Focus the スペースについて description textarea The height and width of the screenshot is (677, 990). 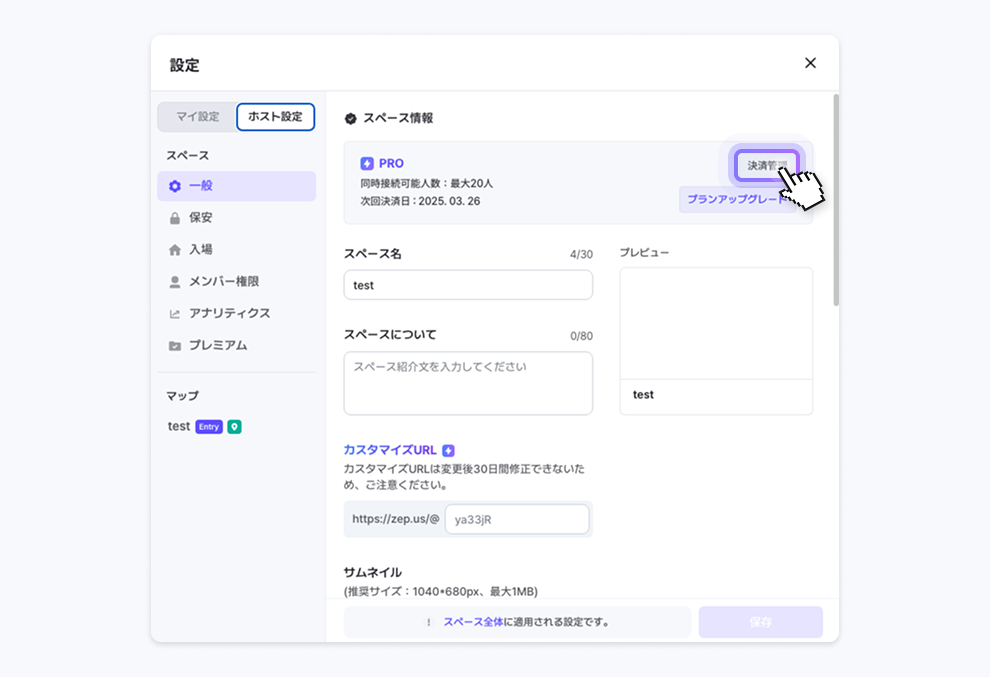(468, 383)
